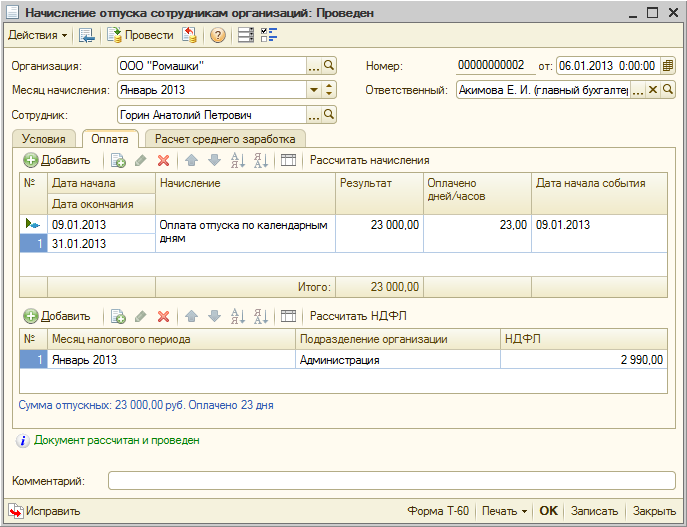Expand the Месяц начисления dropdown arrow
687x527 pixels.
click(314, 90)
